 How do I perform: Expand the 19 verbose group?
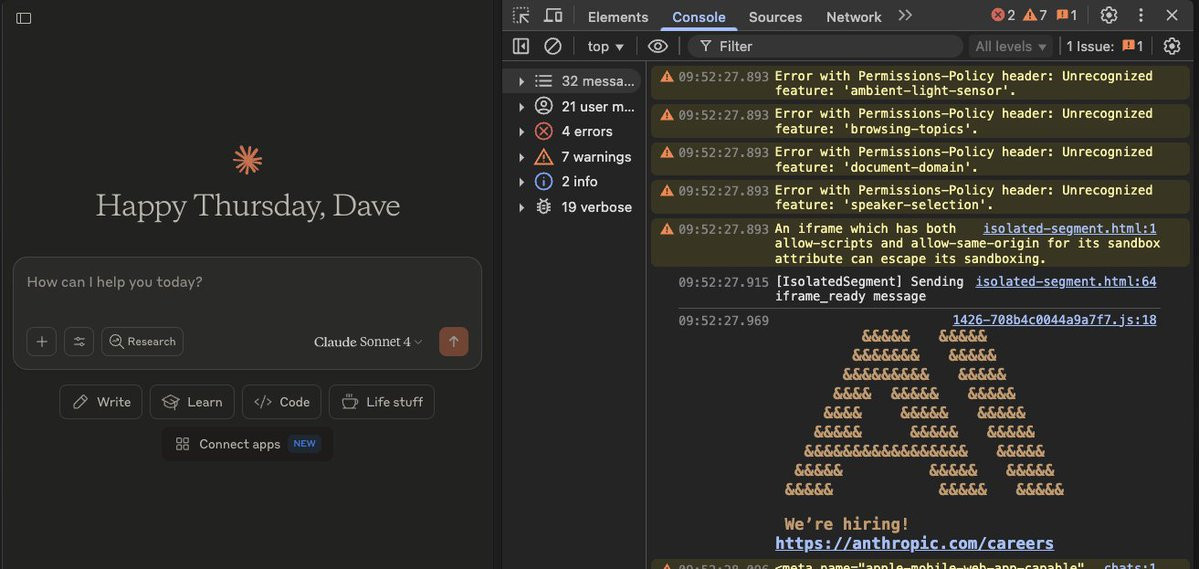tap(522, 207)
